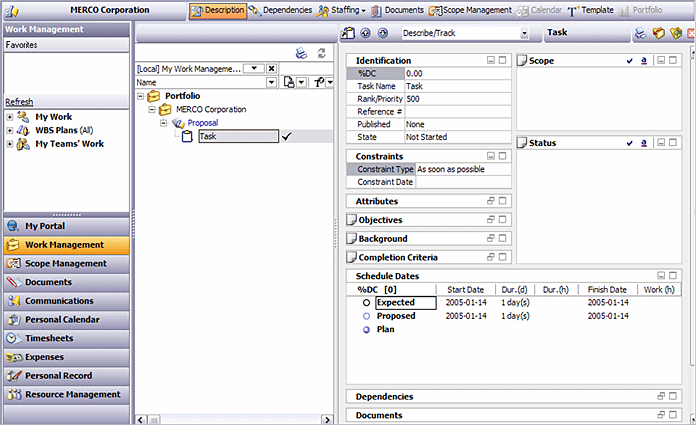The height and width of the screenshot is (425, 696).
Task: Click the Scope panel spell-check 'a' icon
Action: (x=644, y=61)
